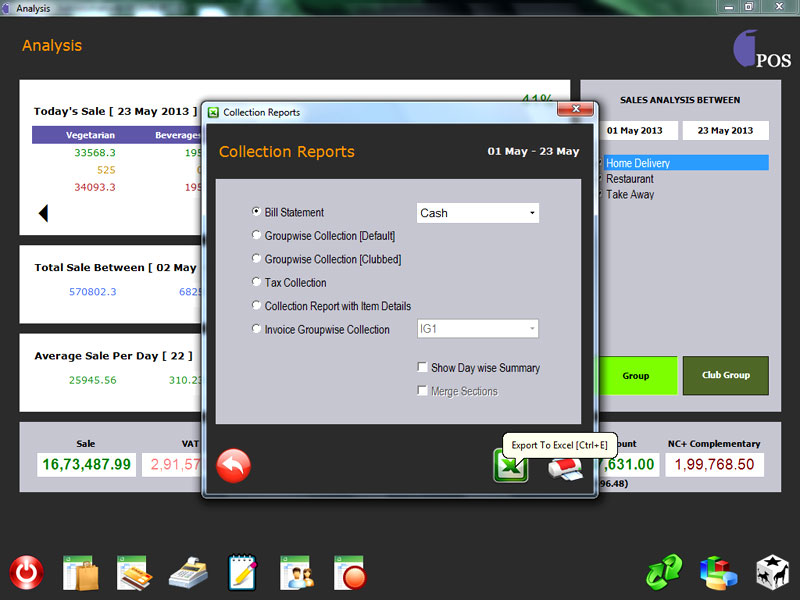Select the Tax Collection radio button
800x600 pixels.
[257, 283]
